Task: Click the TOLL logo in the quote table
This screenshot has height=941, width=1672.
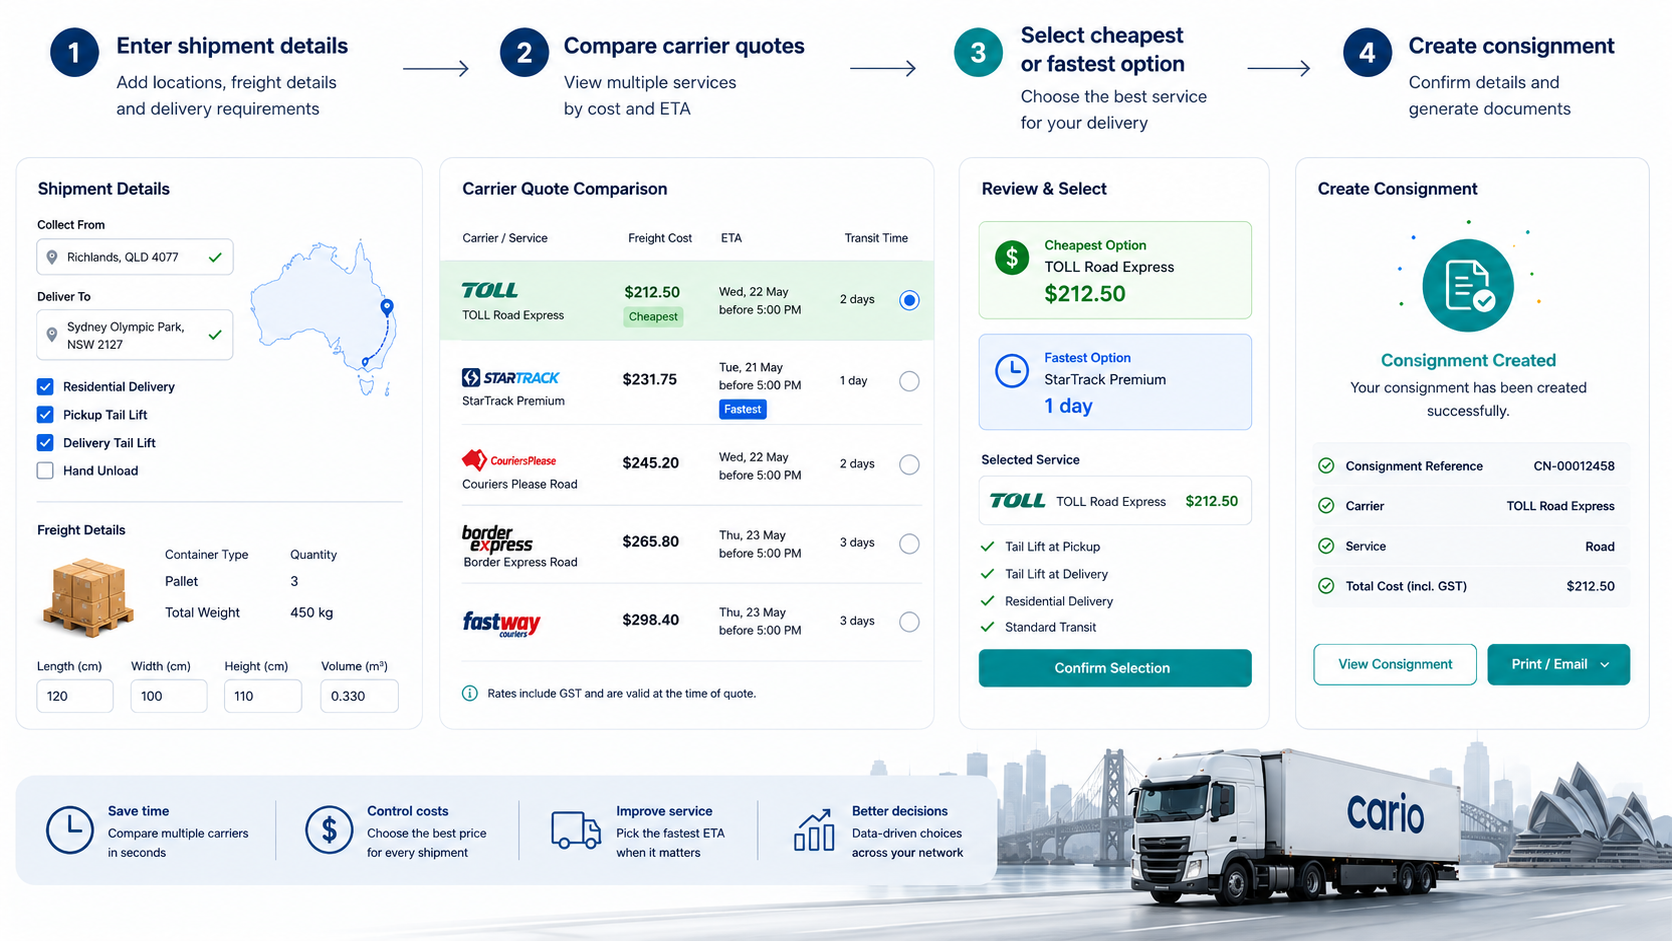Action: pos(490,290)
